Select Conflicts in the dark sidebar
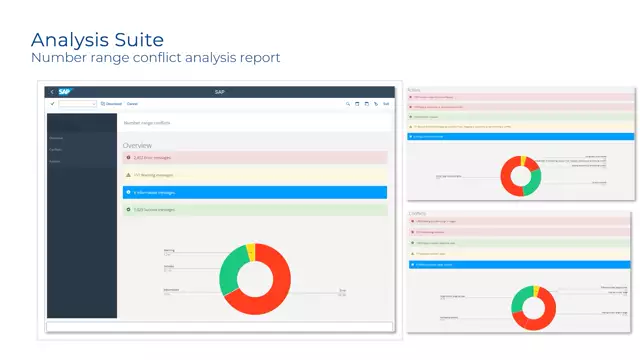 click(x=55, y=149)
